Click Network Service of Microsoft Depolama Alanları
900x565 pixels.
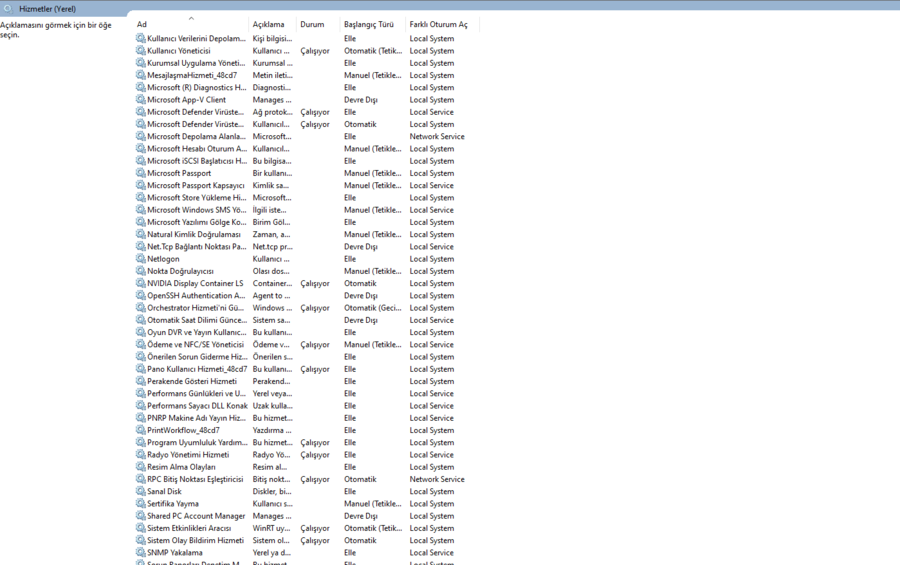click(437, 136)
